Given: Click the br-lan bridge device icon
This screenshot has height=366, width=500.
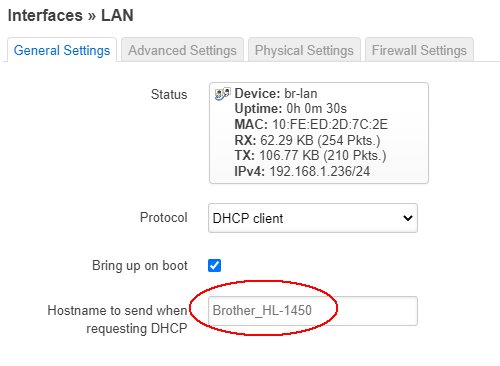Looking at the screenshot, I should [x=222, y=94].
